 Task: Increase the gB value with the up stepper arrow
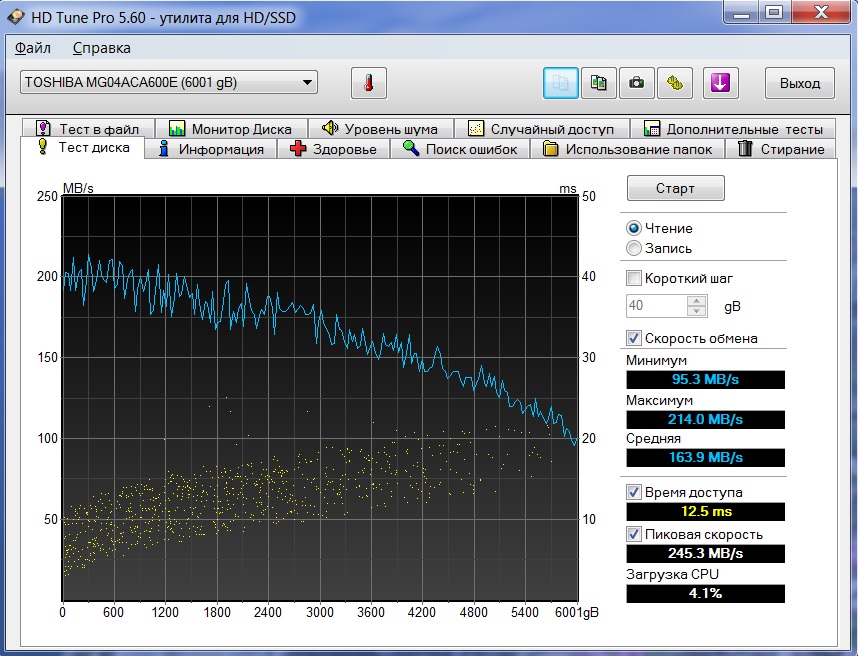click(696, 300)
